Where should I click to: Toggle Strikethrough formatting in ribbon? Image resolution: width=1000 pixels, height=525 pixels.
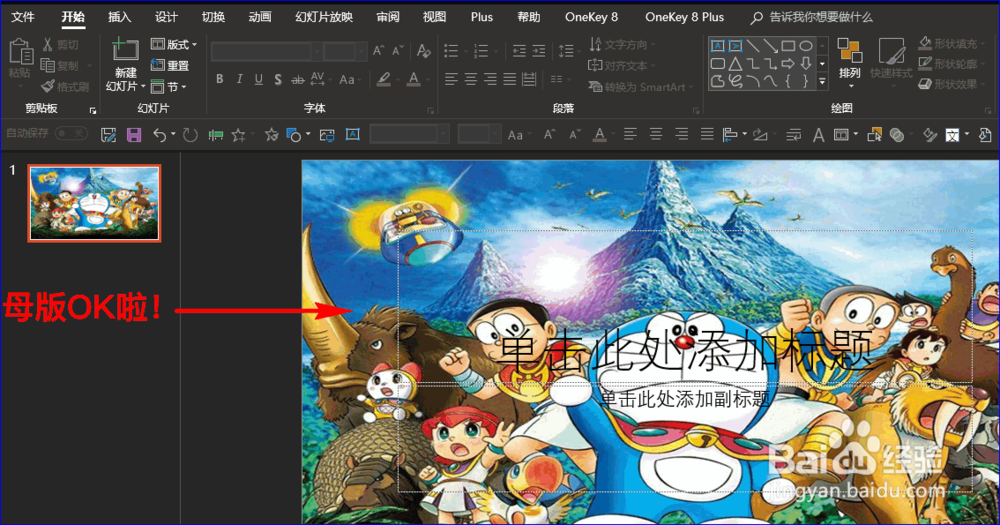pyautogui.click(x=298, y=79)
